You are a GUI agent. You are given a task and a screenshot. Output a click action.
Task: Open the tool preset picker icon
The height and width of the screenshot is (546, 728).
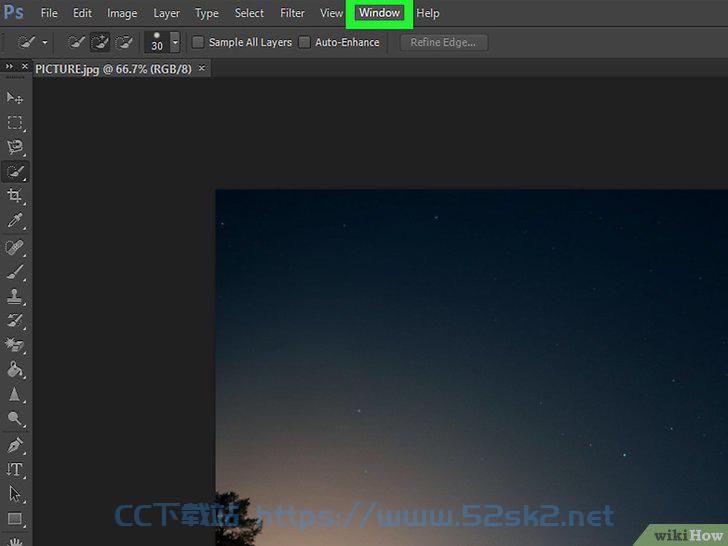tap(26, 42)
